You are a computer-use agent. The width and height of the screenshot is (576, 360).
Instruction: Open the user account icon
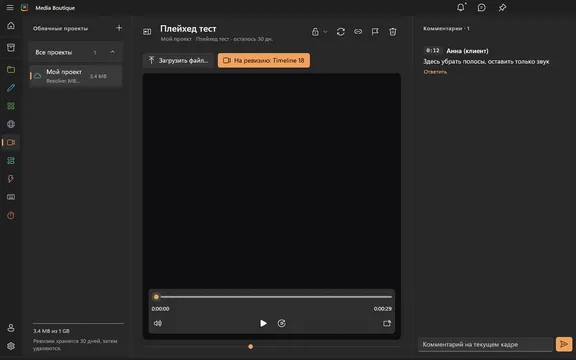coord(11,328)
